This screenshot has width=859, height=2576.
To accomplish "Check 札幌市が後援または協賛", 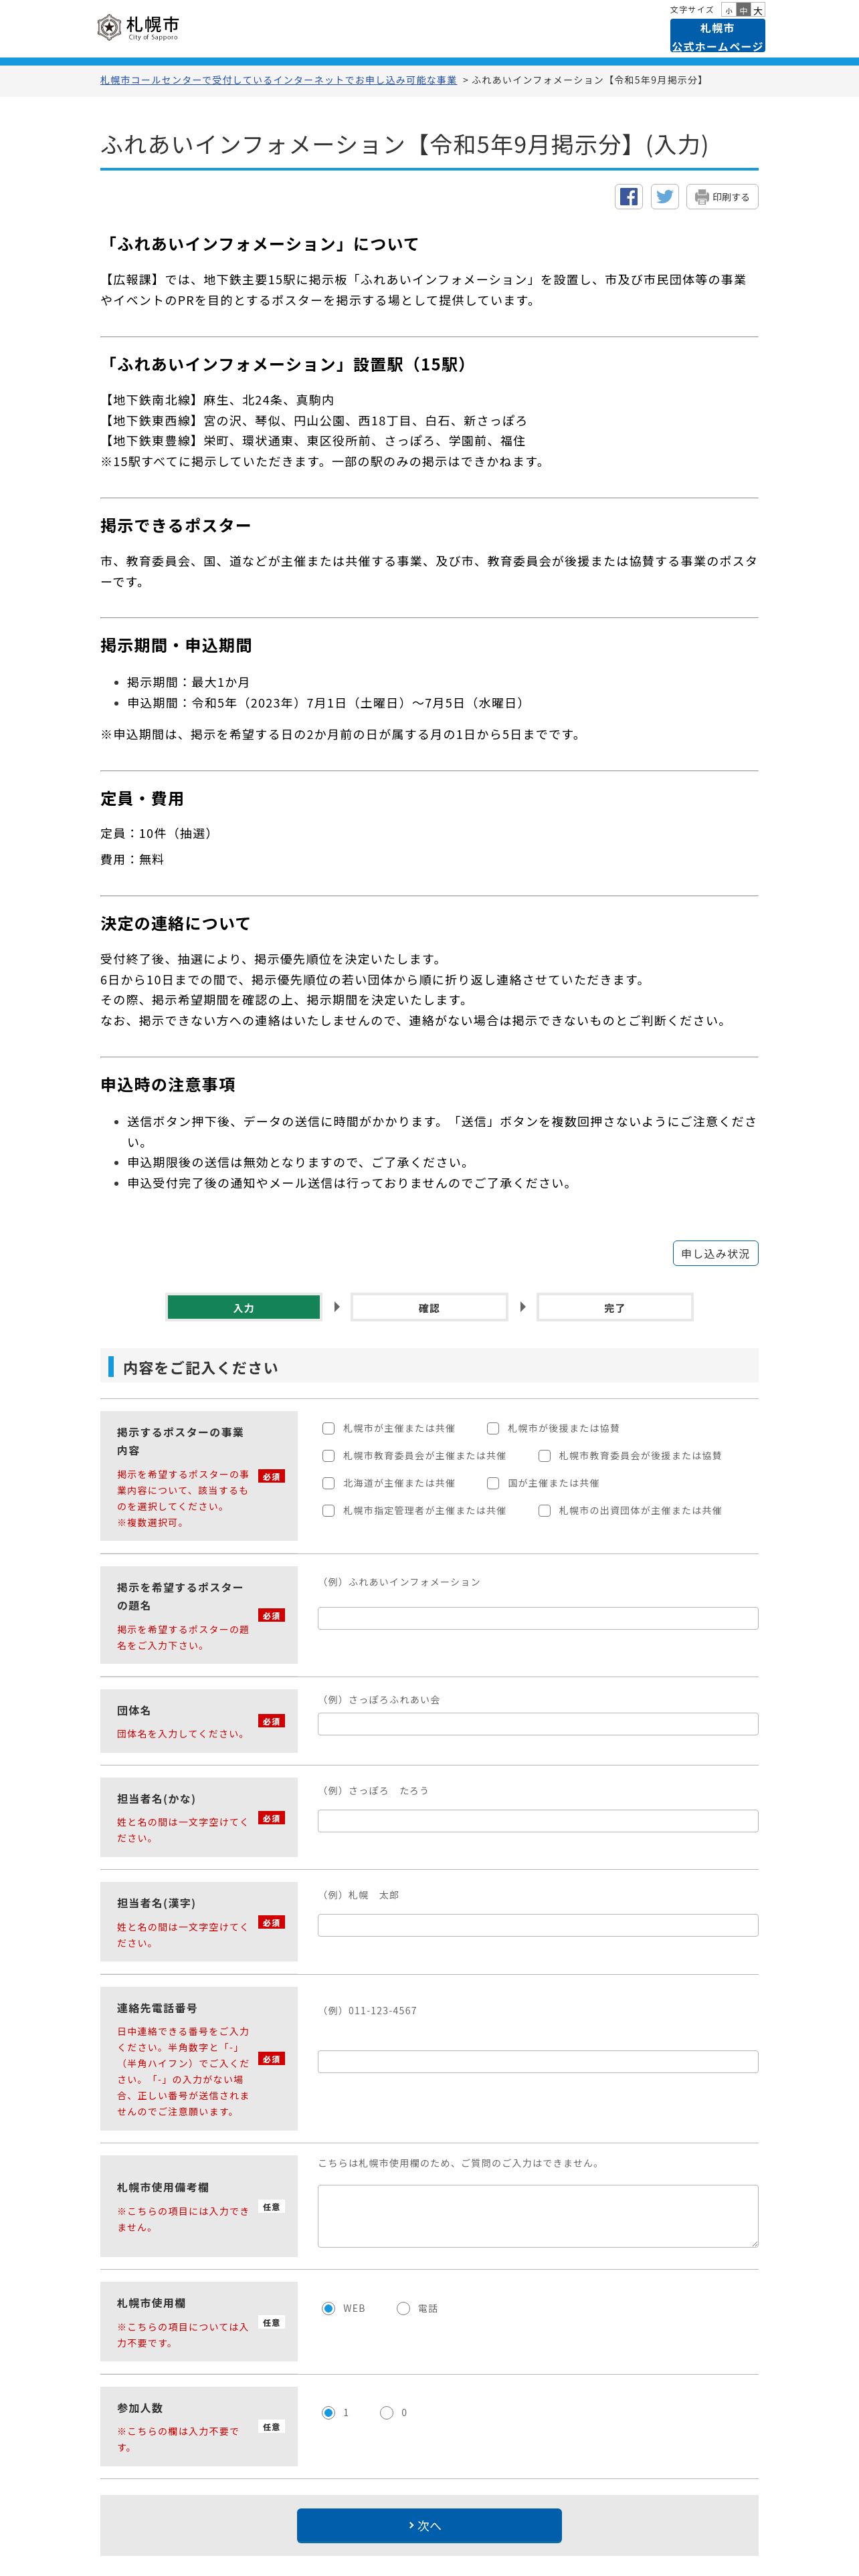I will [x=493, y=1428].
